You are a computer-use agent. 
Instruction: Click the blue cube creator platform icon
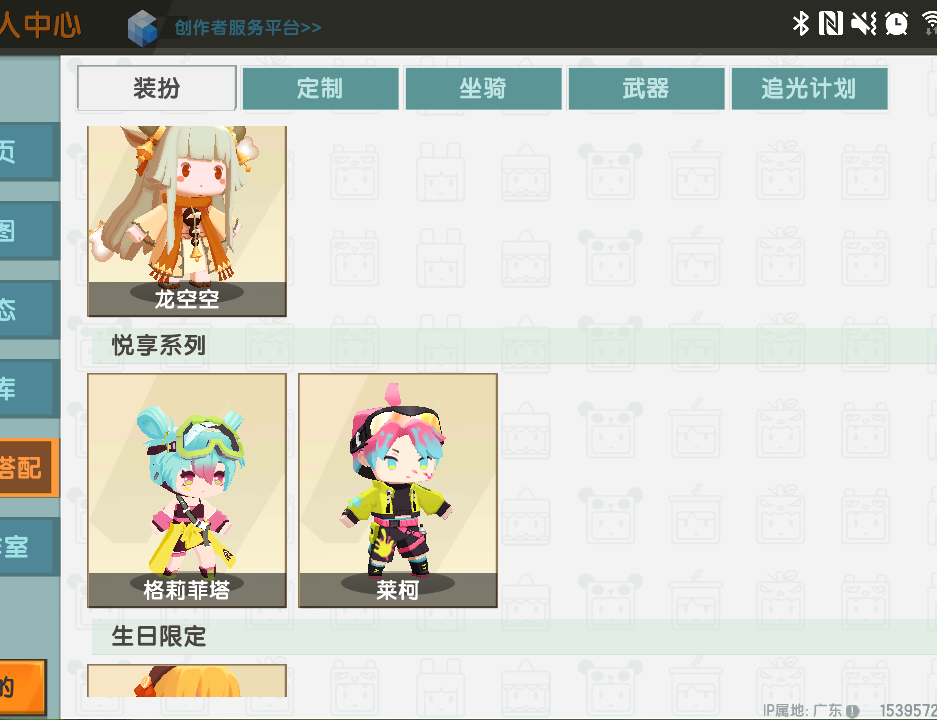pos(142,27)
